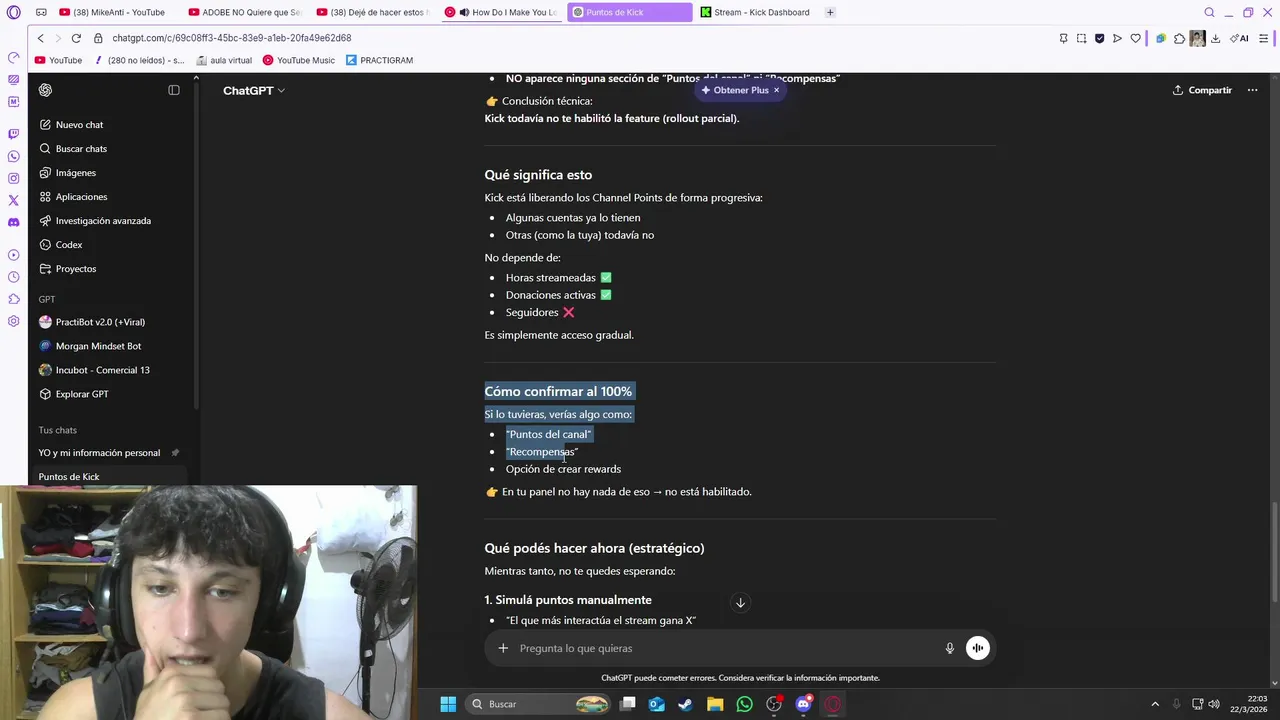Open chat YO y mi información personal
This screenshot has width=1280, height=720.
[99, 453]
